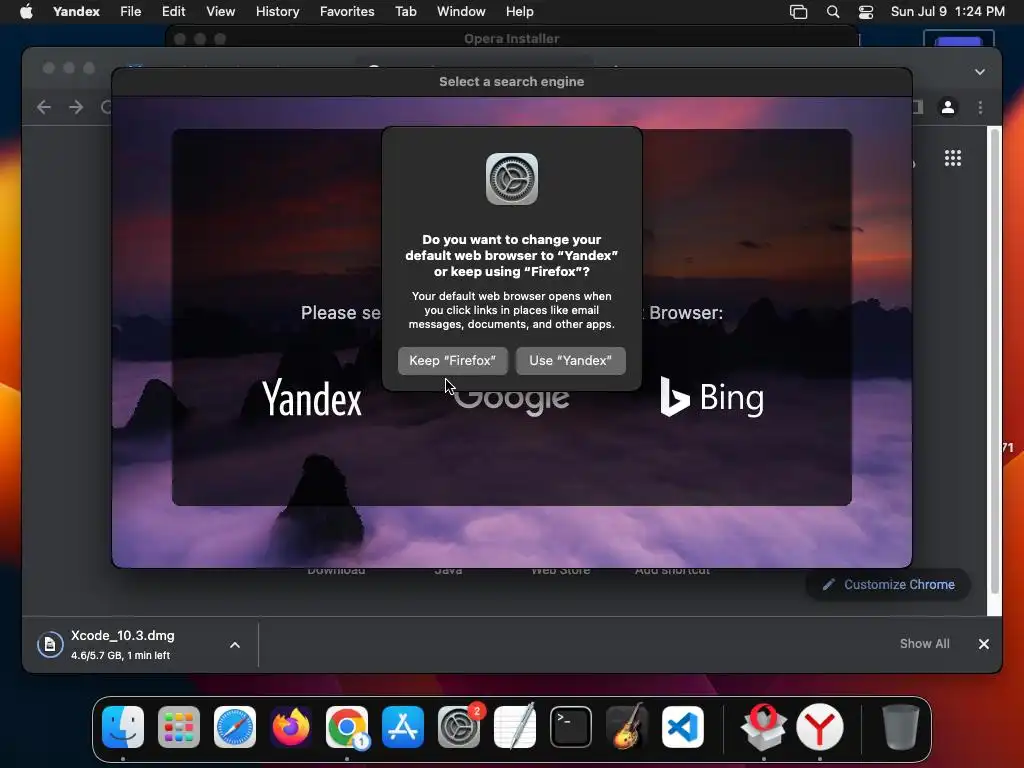Click Chrome page vertical scrollbar
This screenshot has height=768, width=1024.
tap(995, 360)
